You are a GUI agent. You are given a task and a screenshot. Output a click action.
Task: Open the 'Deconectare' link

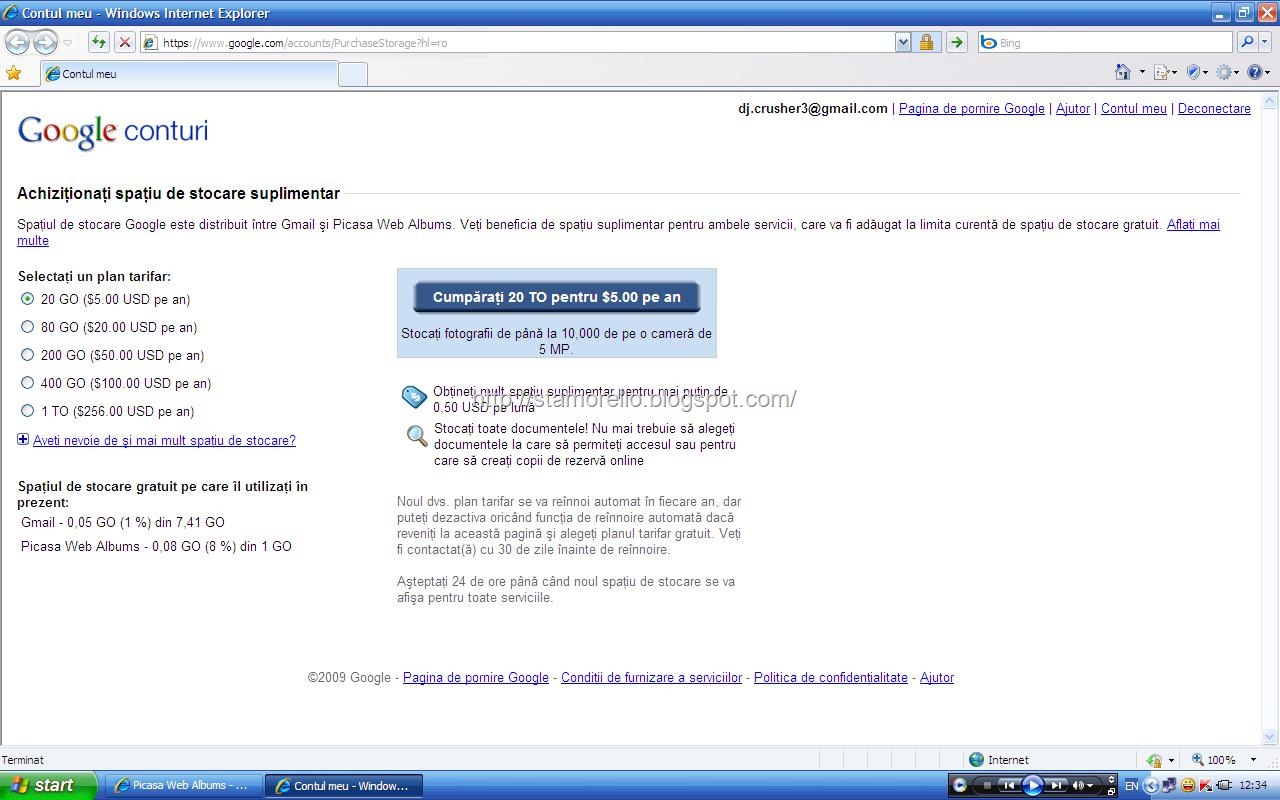(x=1214, y=109)
